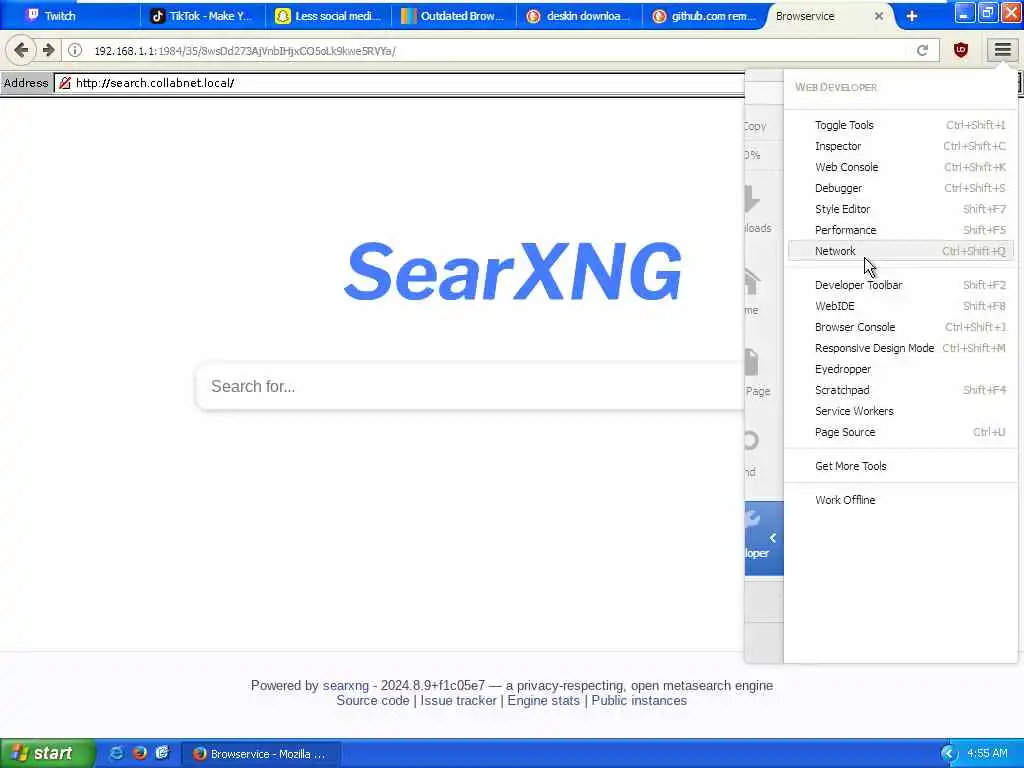Screen dimensions: 1024x768
Task: Open Style Editor menu entry
Action: pos(901,209)
